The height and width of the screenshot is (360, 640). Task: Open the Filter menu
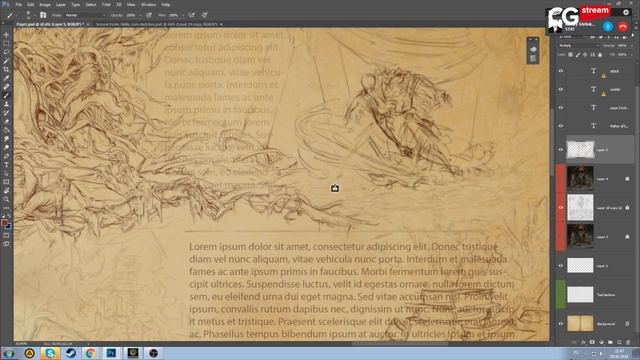106,4
